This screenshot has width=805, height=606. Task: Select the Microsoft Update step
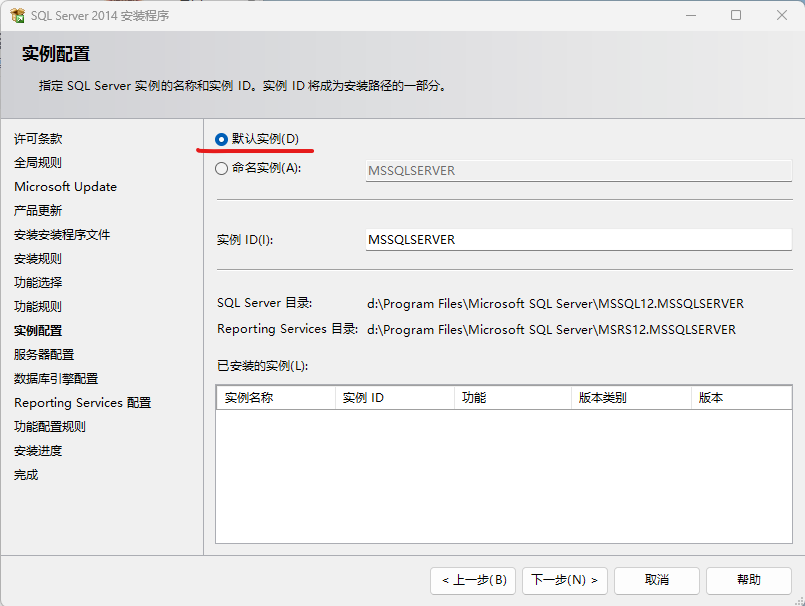pos(66,187)
